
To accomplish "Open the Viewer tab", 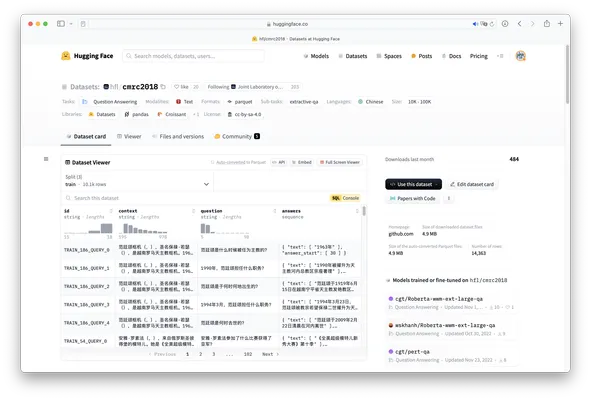I will coord(129,136).
